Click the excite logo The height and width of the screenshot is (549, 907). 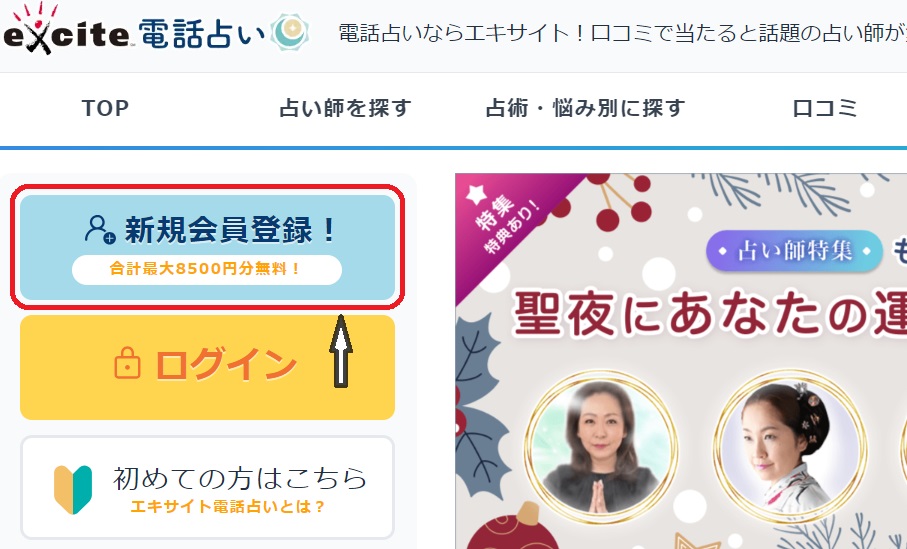[67, 29]
